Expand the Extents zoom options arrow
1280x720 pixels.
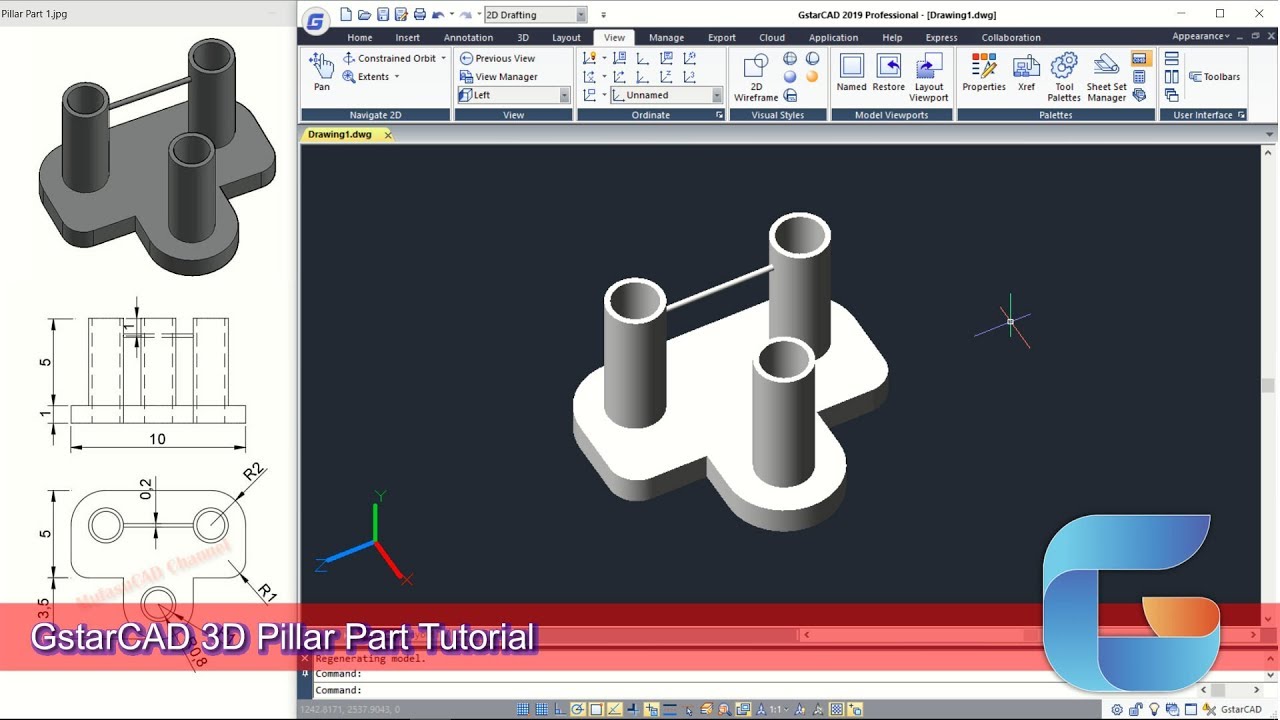coord(396,77)
